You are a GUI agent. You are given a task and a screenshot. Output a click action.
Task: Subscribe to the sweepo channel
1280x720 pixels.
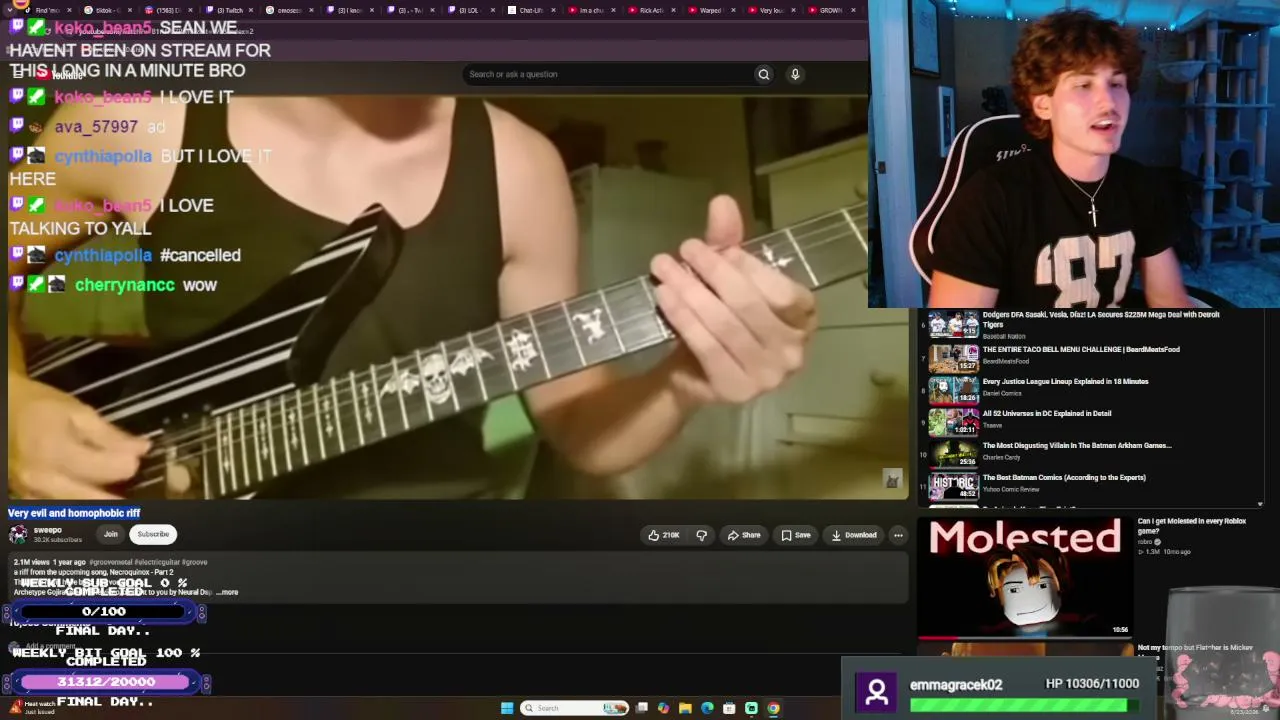point(153,534)
